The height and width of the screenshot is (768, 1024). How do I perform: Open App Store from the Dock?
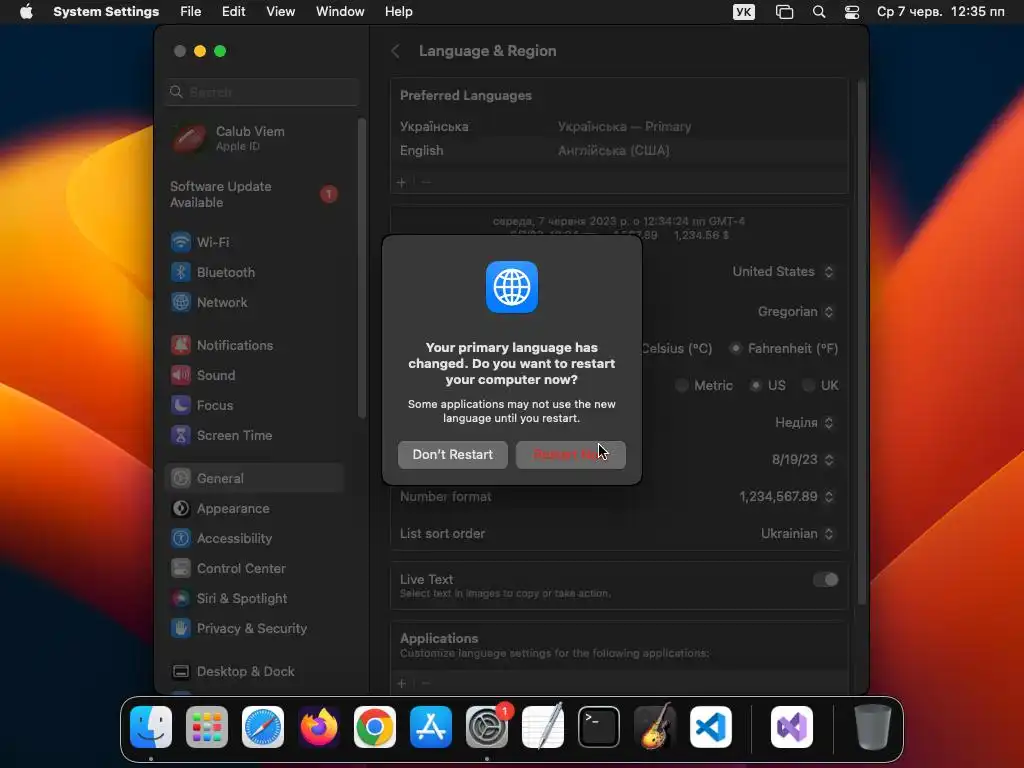(x=431, y=727)
